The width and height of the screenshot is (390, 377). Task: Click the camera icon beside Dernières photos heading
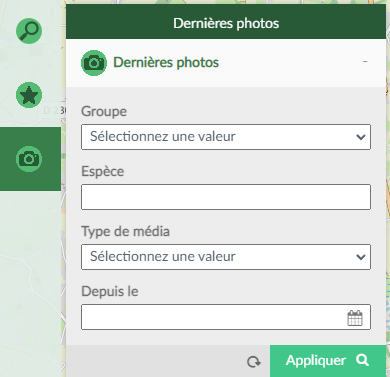point(94,63)
